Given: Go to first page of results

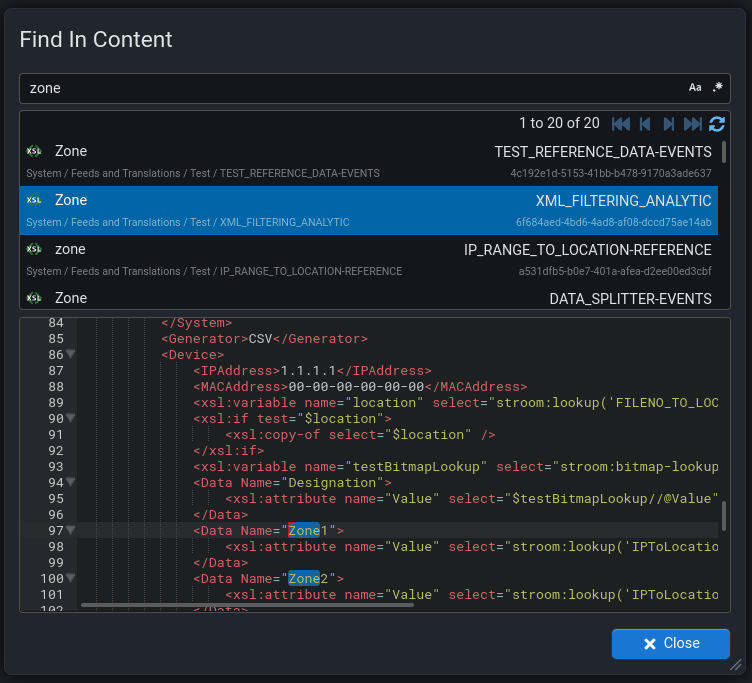Looking at the screenshot, I should (x=620, y=124).
